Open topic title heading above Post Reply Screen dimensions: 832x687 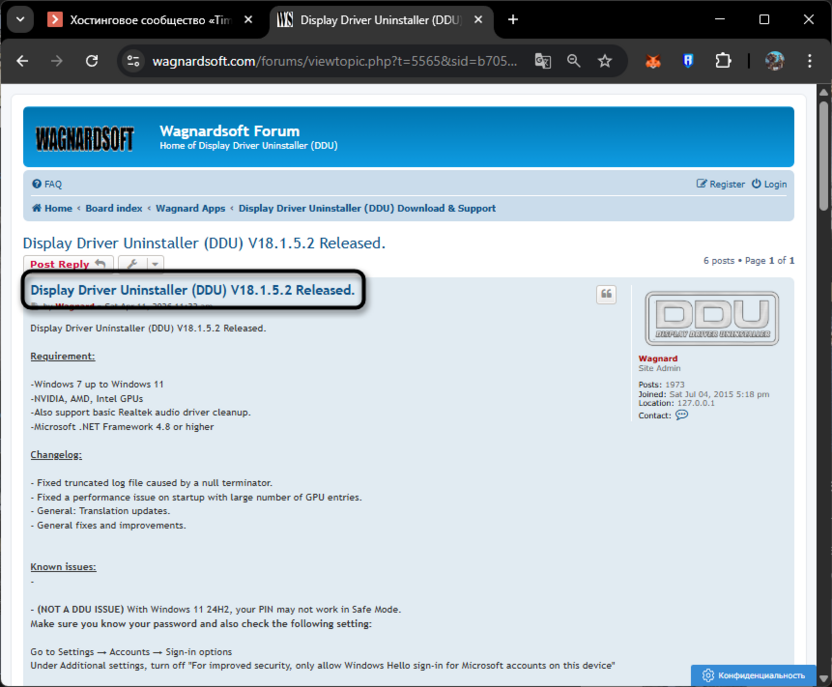point(204,243)
